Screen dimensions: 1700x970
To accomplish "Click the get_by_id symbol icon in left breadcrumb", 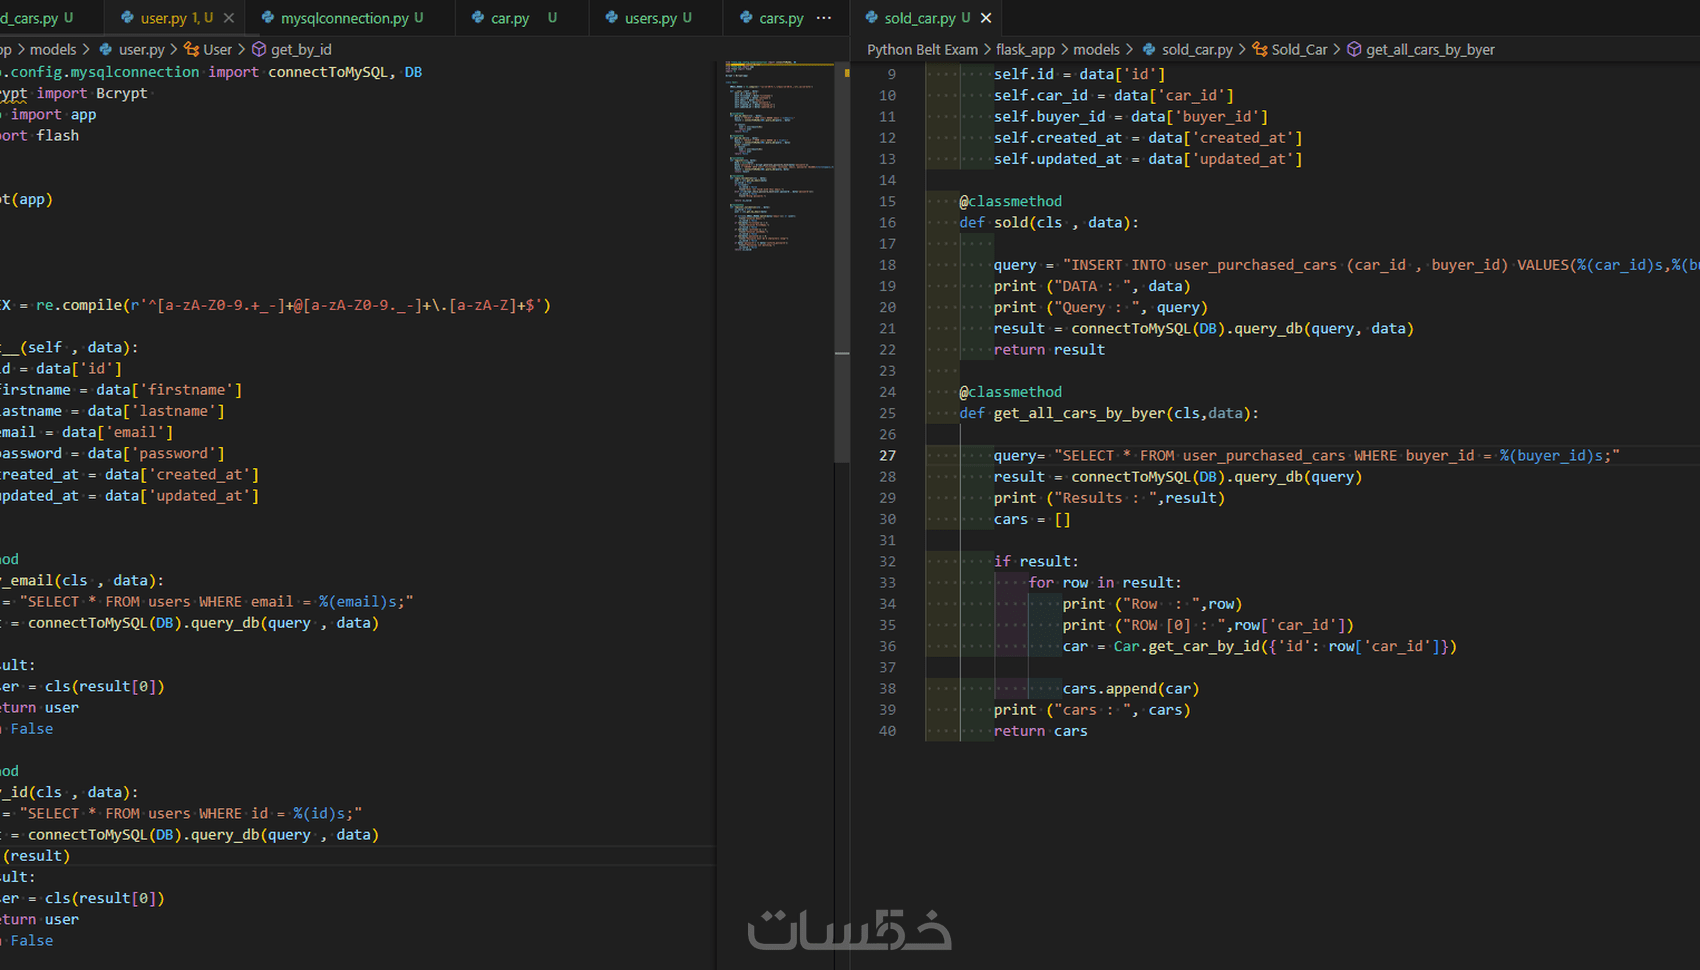I will pos(259,49).
